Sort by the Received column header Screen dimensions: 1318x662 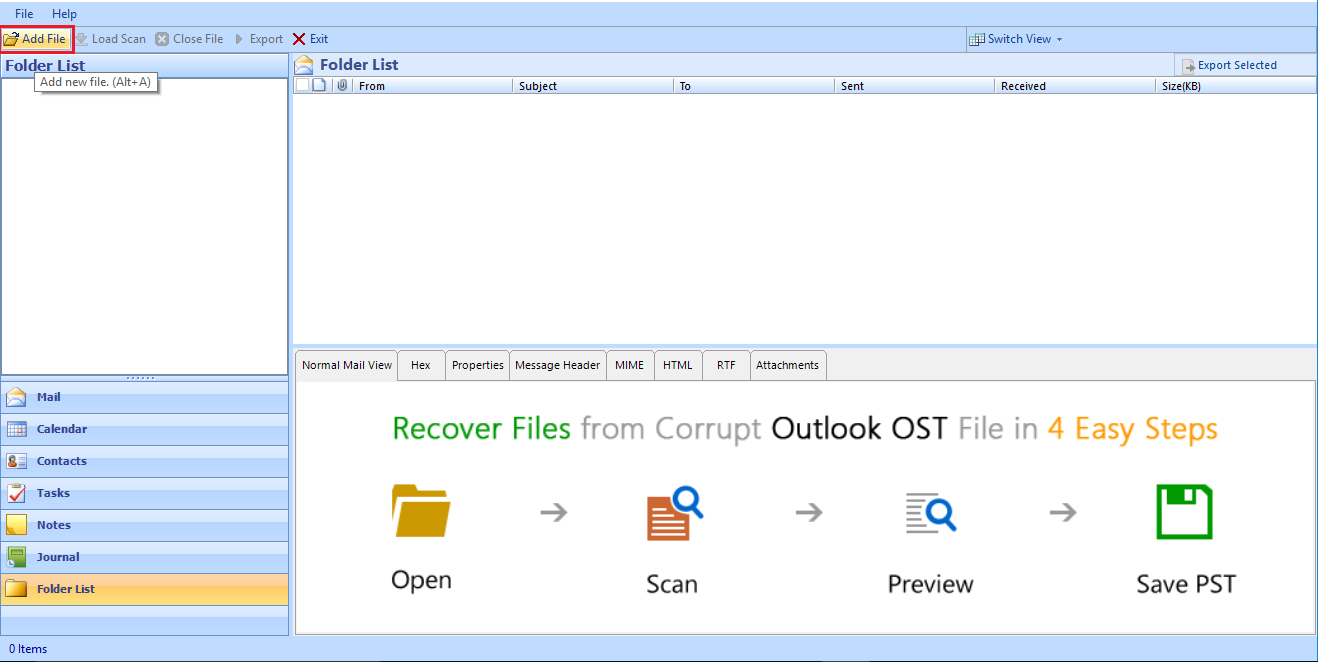click(x=1076, y=86)
